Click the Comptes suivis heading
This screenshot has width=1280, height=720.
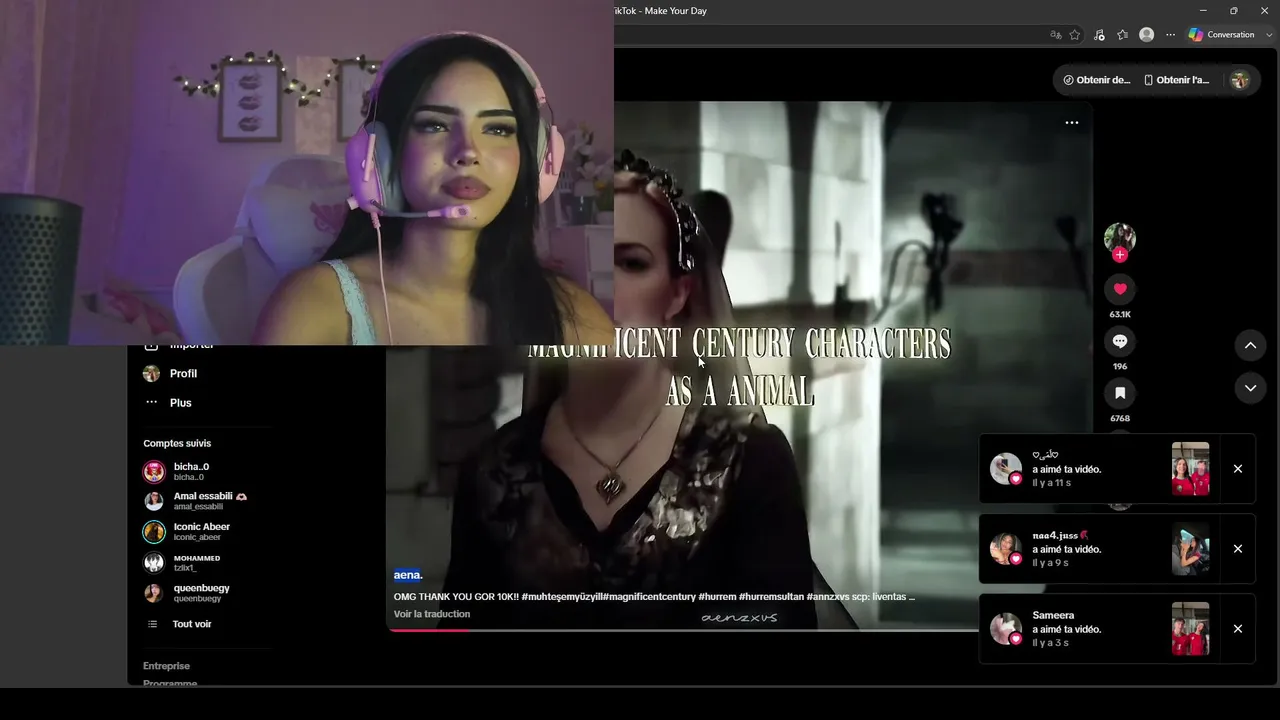(x=177, y=443)
